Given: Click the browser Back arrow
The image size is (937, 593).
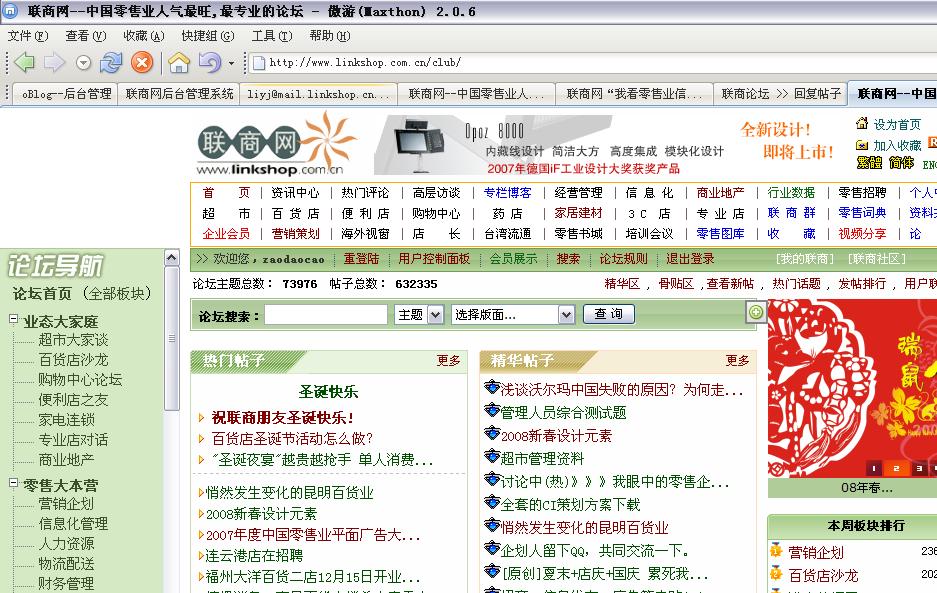Looking at the screenshot, I should tap(24, 62).
